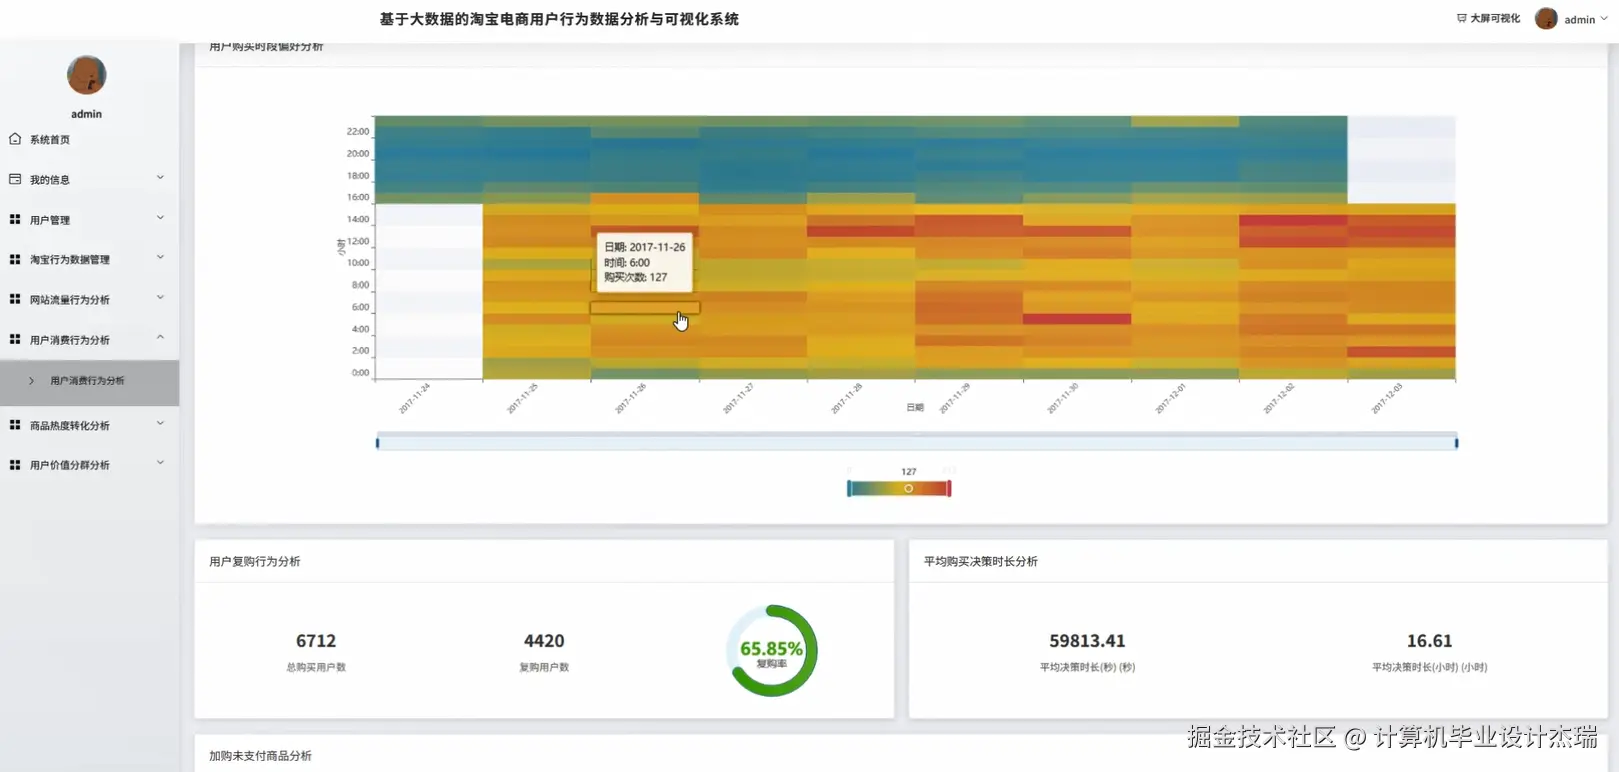This screenshot has height=772, width=1619.
Task: Expand the 我的信息 menu chevron
Action: [x=160, y=178]
